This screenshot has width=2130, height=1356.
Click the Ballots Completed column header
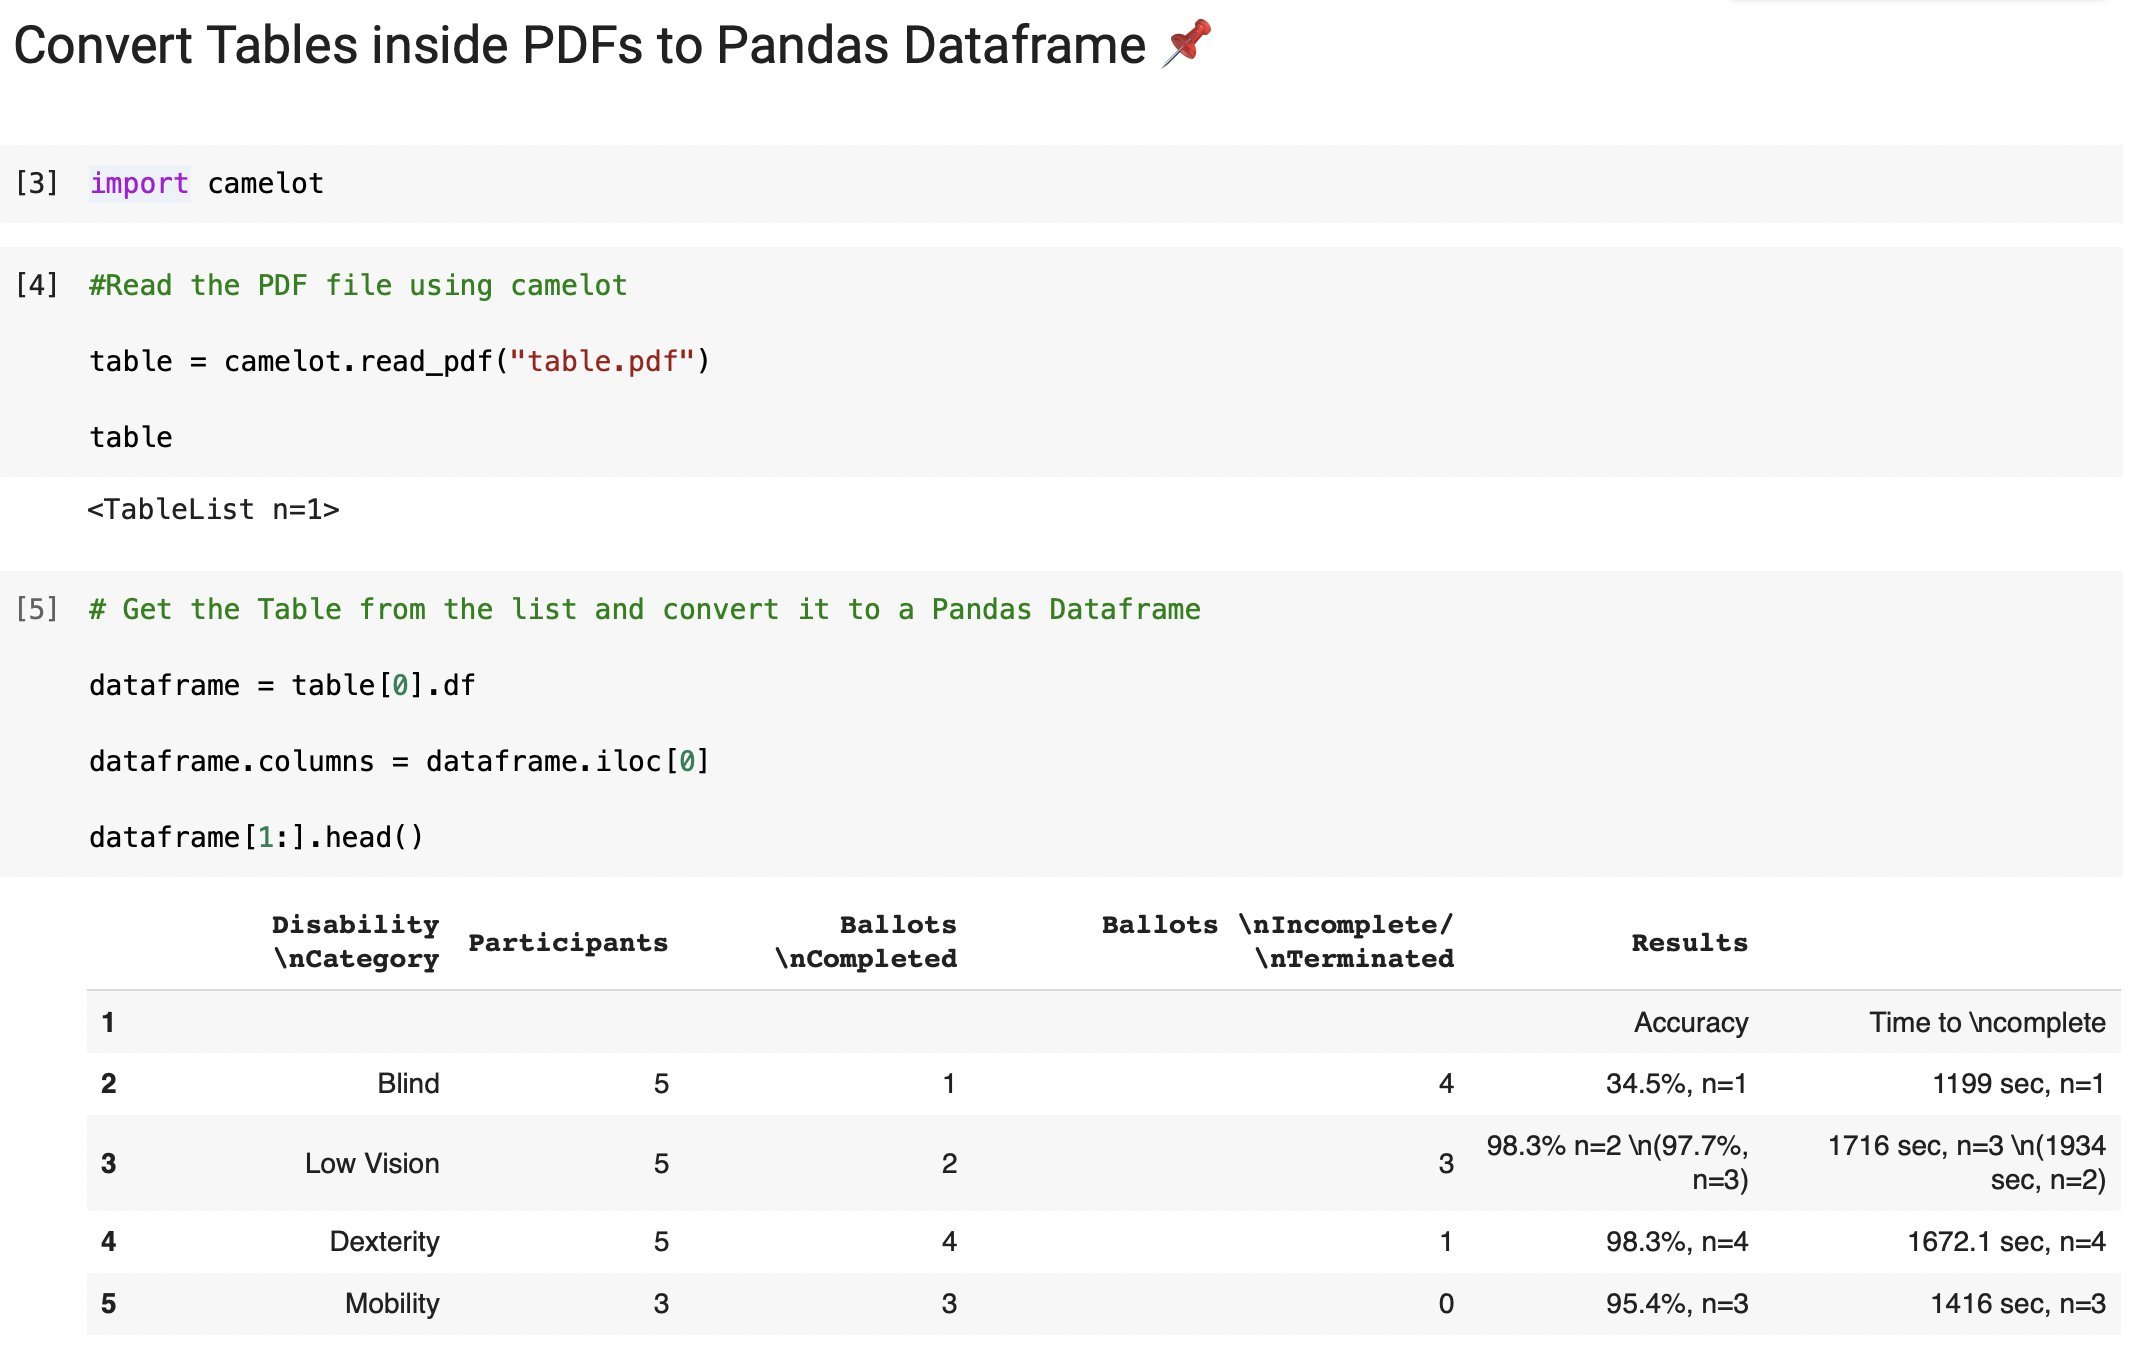[867, 942]
